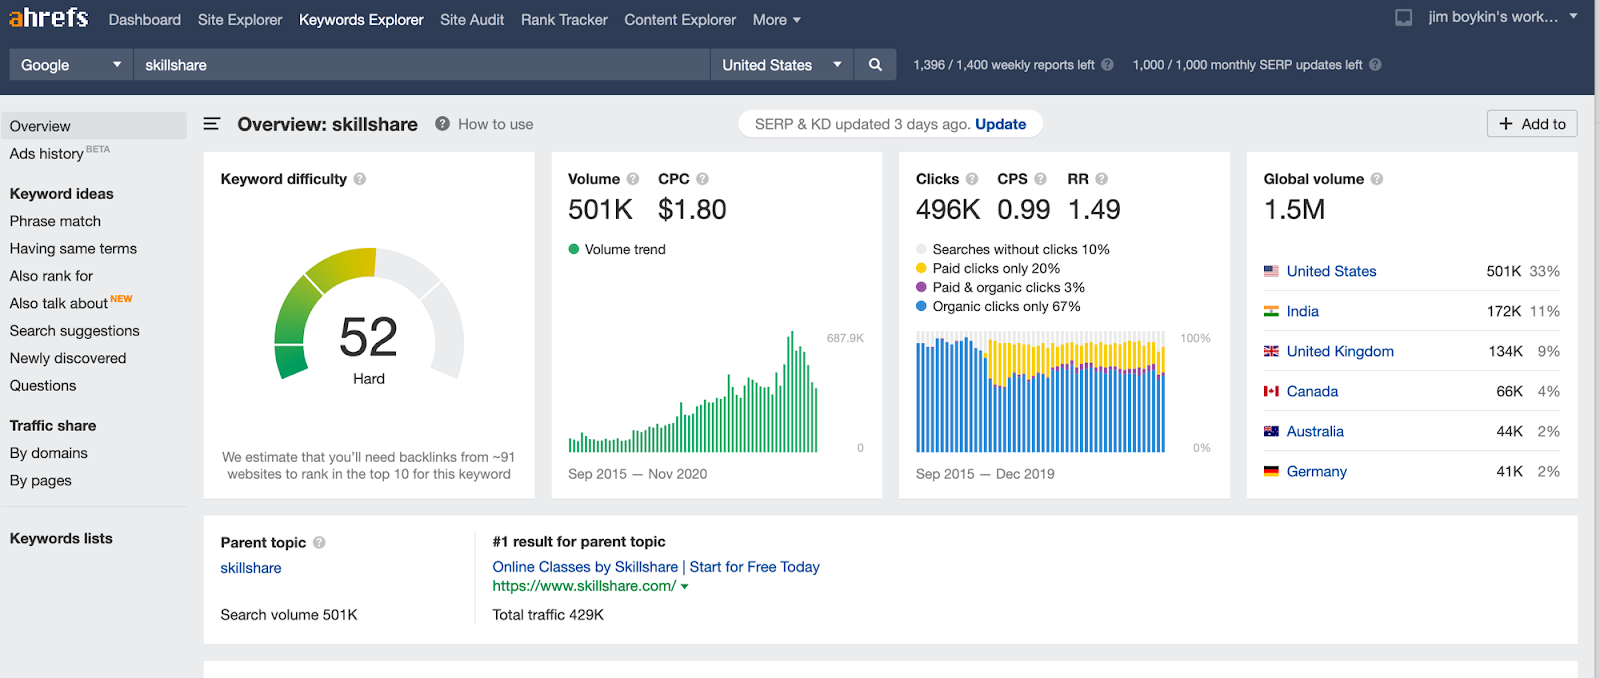Open Search suggestions
This screenshot has height=678, width=1600.
pyautogui.click(x=74, y=331)
